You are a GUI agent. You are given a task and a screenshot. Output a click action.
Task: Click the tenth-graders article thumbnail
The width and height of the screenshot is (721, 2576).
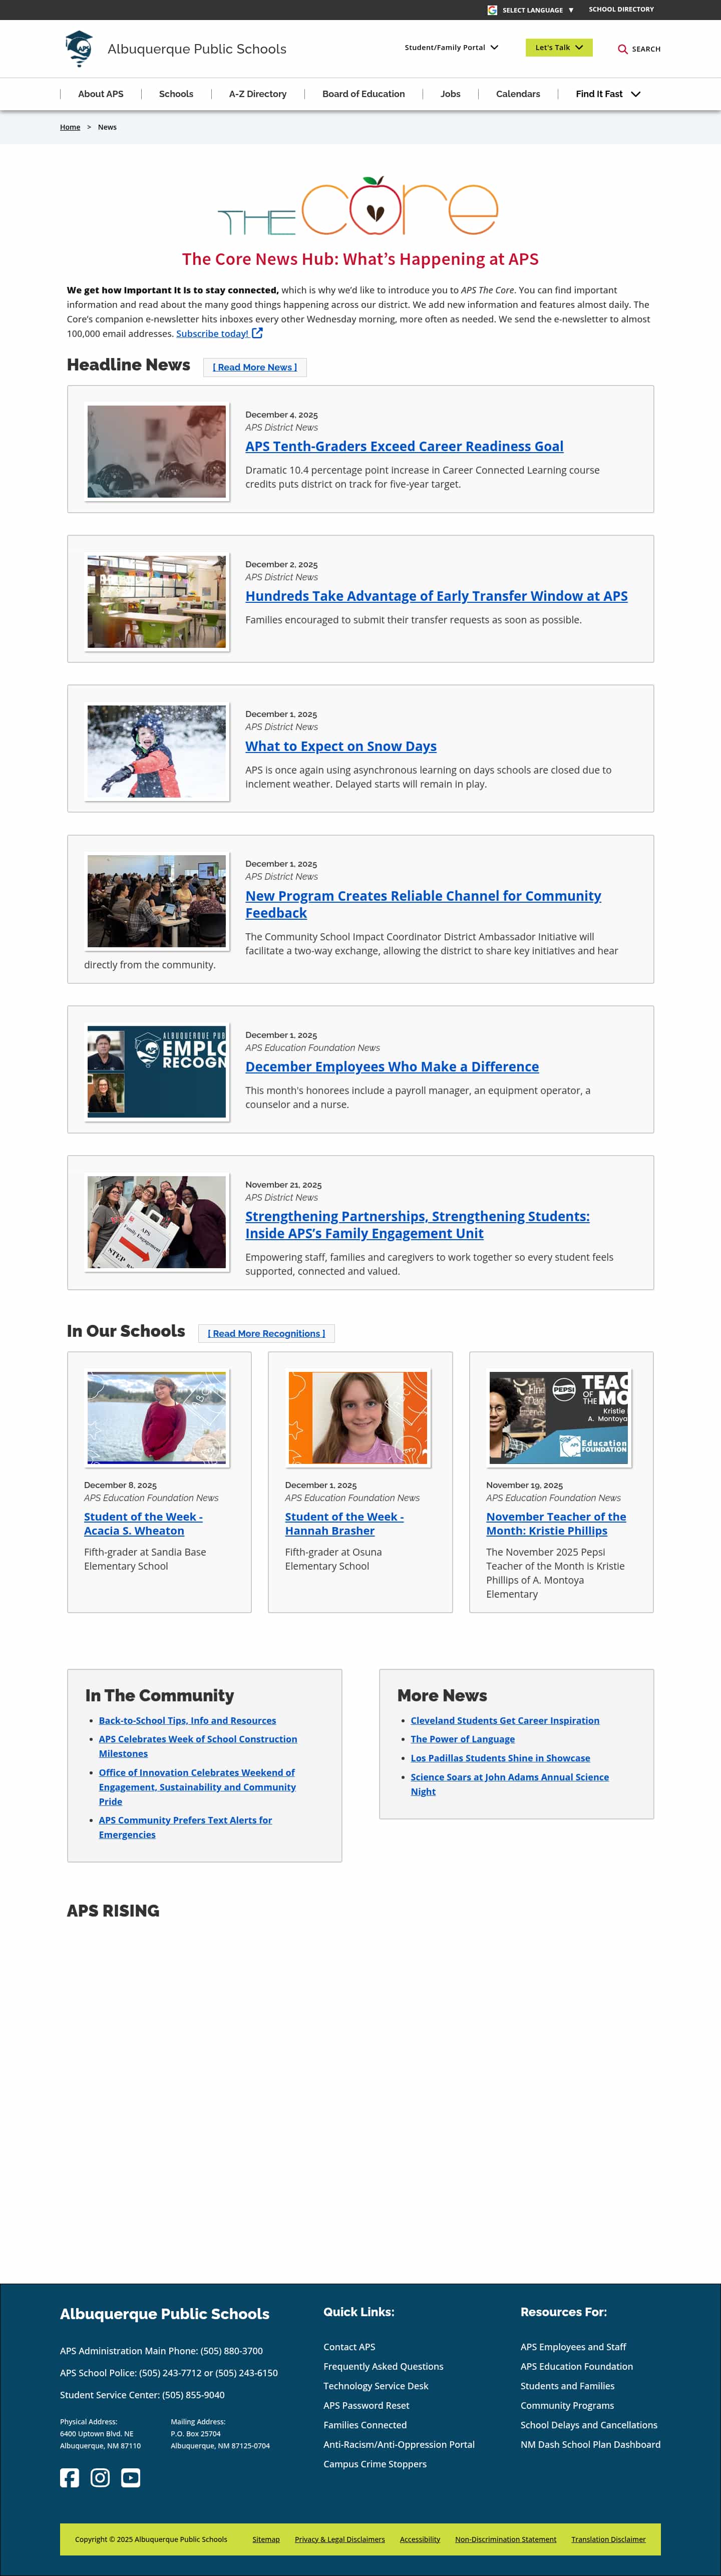[157, 452]
